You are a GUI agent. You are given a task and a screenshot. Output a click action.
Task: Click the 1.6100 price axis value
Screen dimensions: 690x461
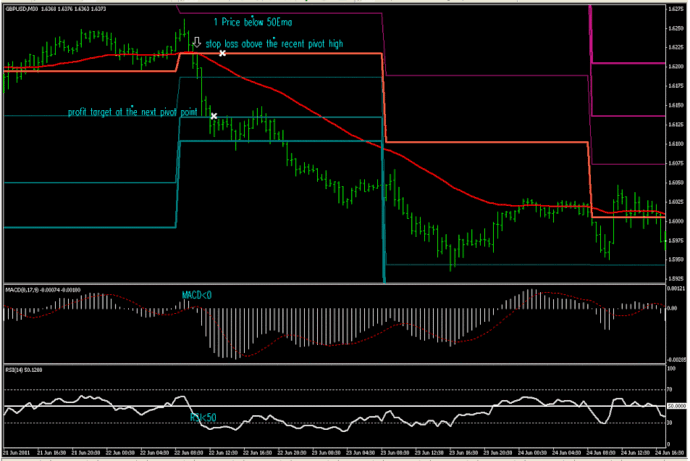point(675,144)
